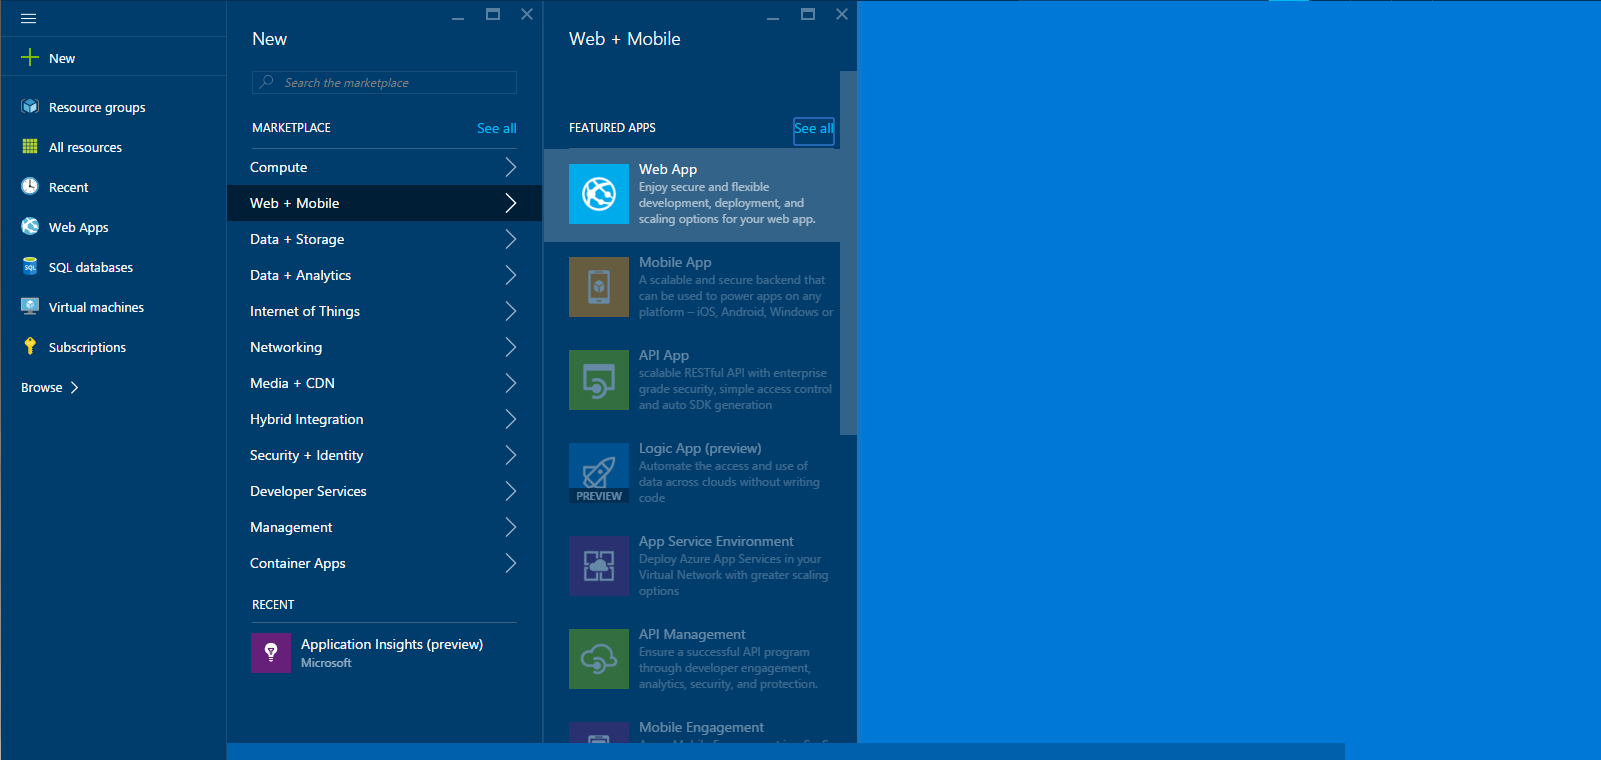Click the Mobile App tile icon

tap(599, 287)
